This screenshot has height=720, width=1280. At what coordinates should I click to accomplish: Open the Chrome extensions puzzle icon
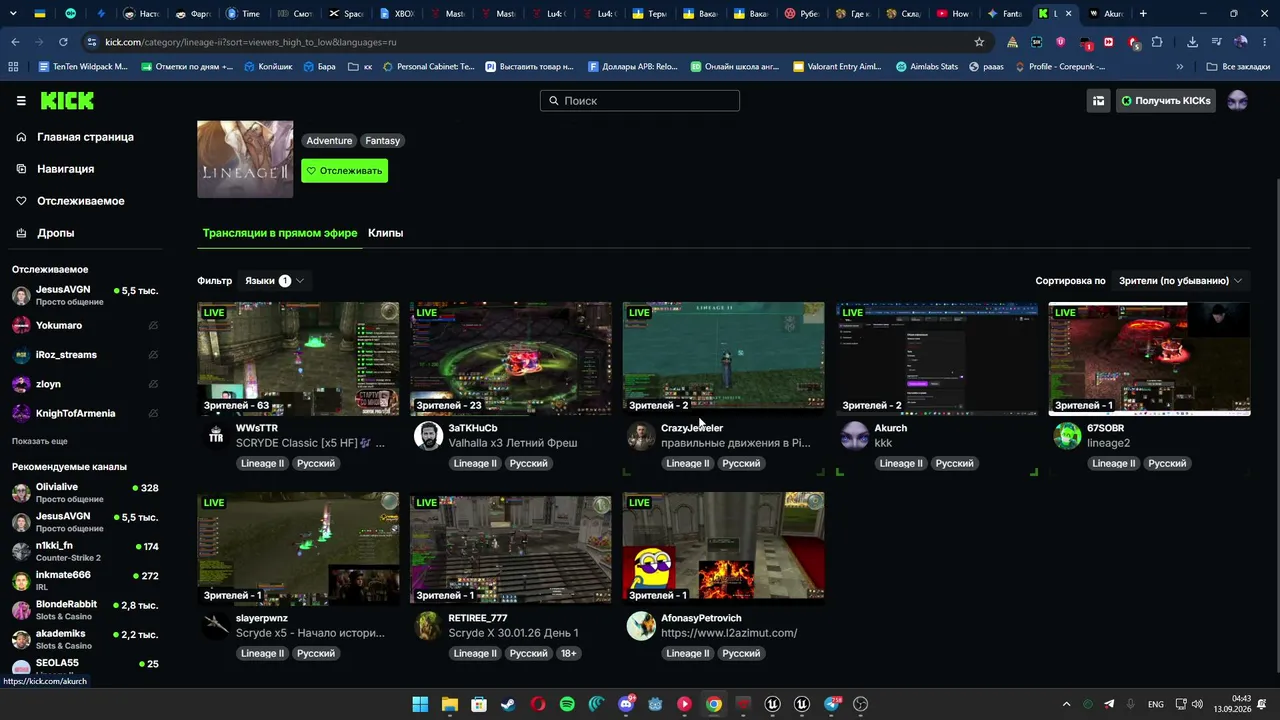[1157, 42]
